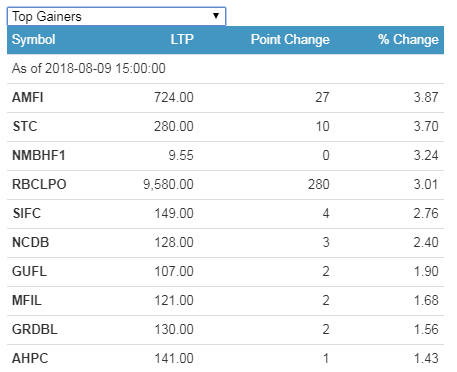
Task: Open the AMFI stock symbol
Action: point(28,98)
